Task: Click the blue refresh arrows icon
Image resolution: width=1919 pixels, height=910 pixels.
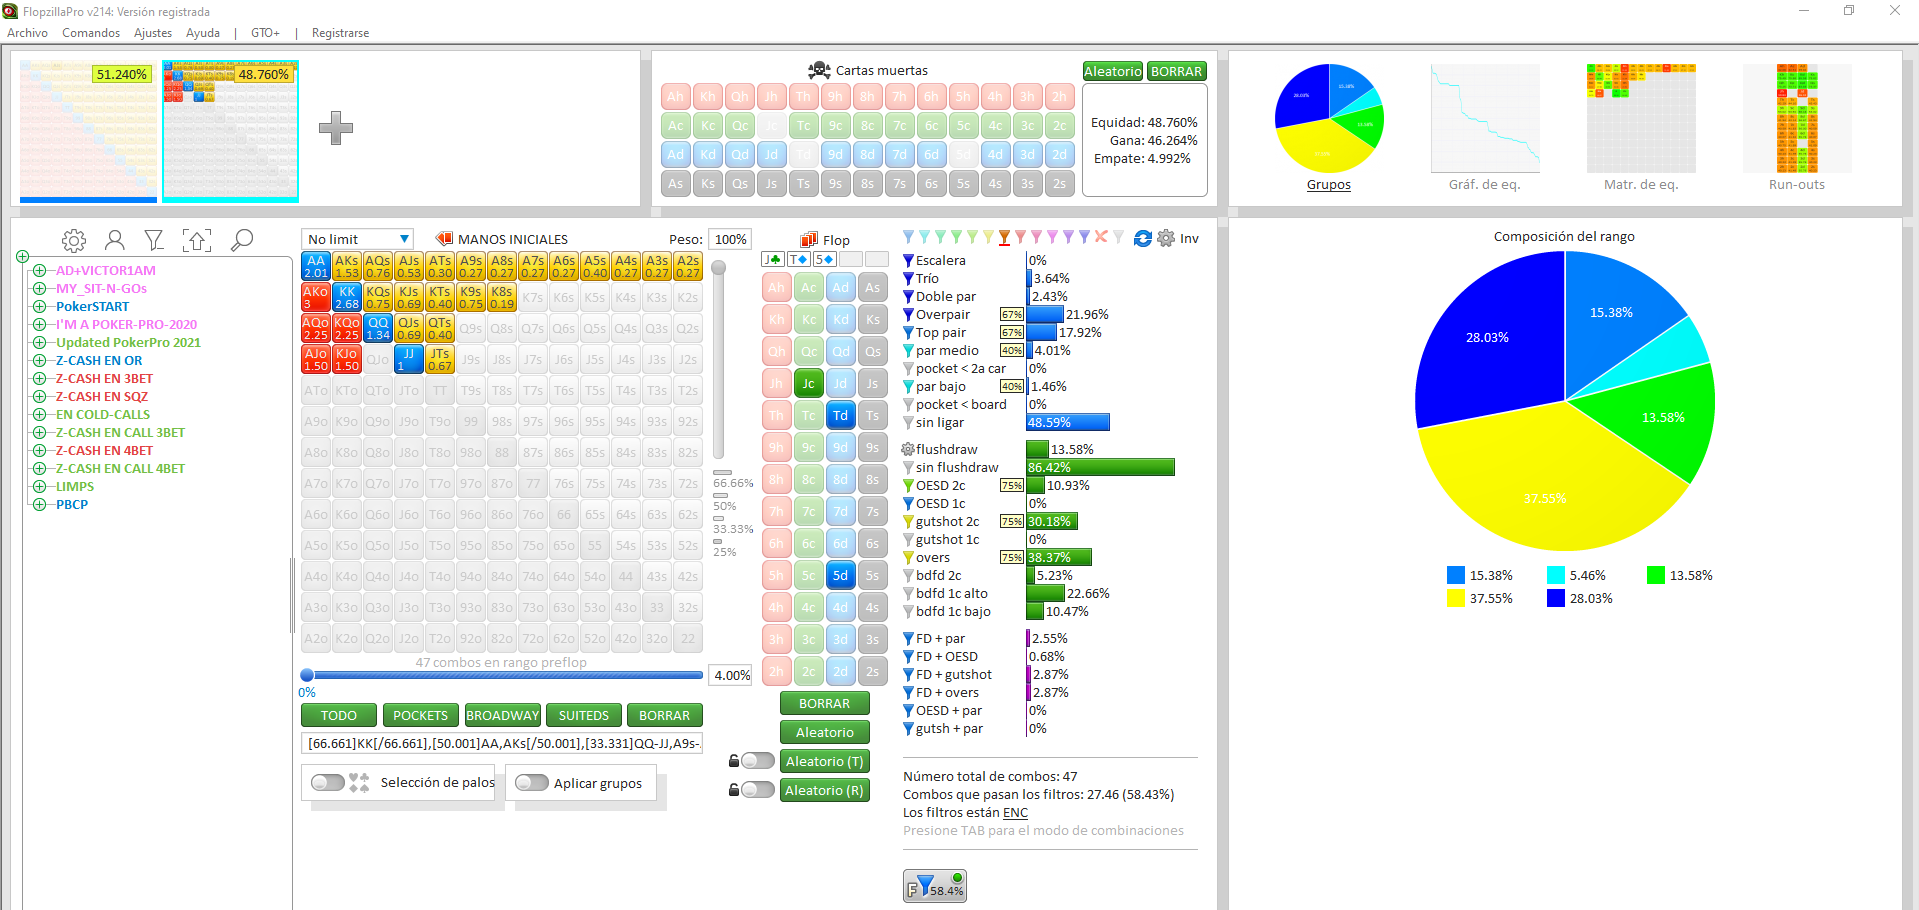Action: point(1142,238)
